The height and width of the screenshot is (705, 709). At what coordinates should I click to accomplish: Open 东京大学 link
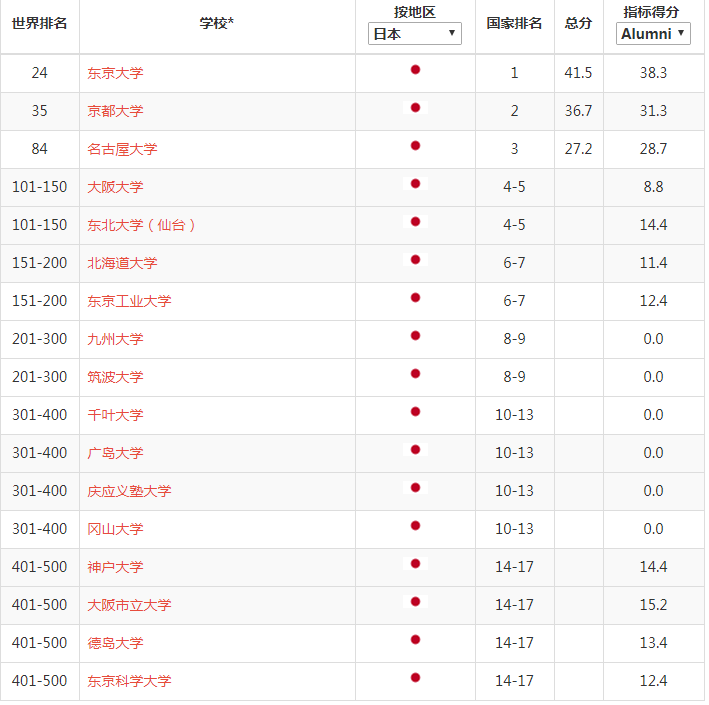[115, 73]
